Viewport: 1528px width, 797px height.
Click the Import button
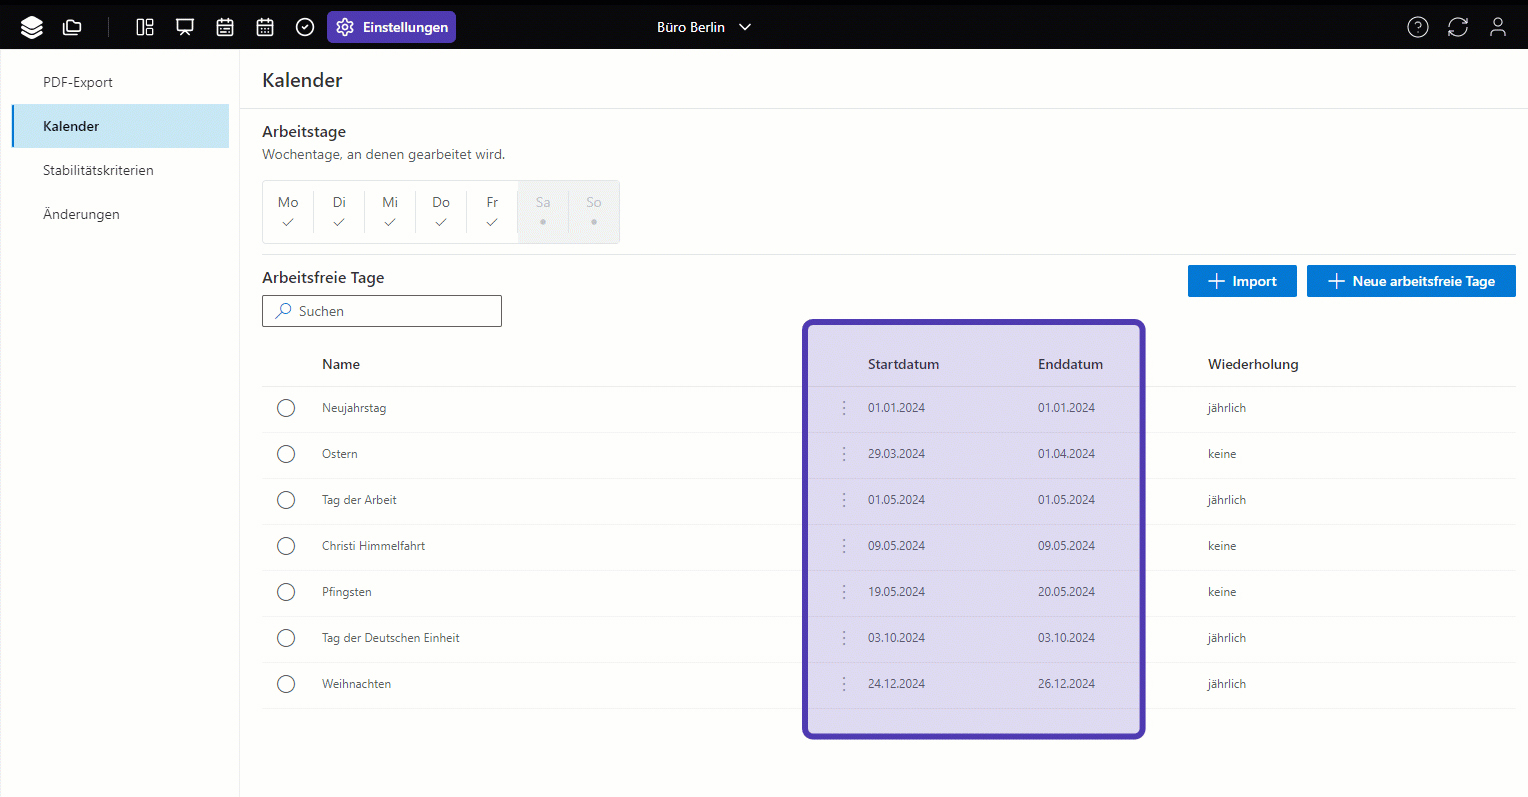pos(1242,281)
